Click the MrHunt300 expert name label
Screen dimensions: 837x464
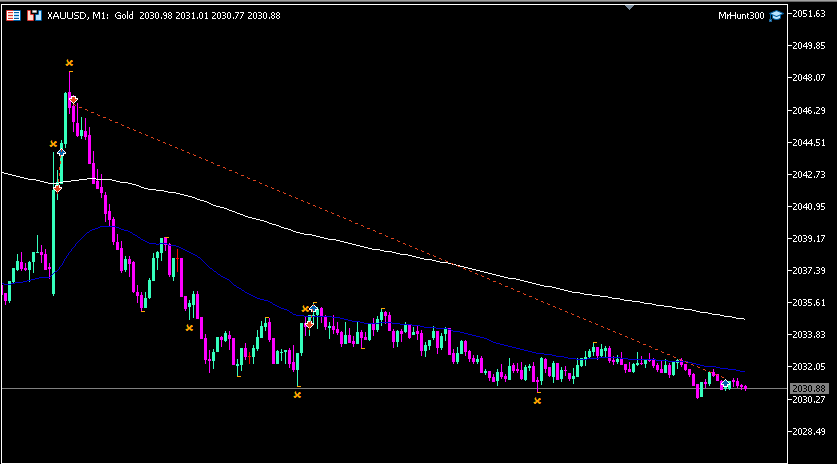[741, 15]
